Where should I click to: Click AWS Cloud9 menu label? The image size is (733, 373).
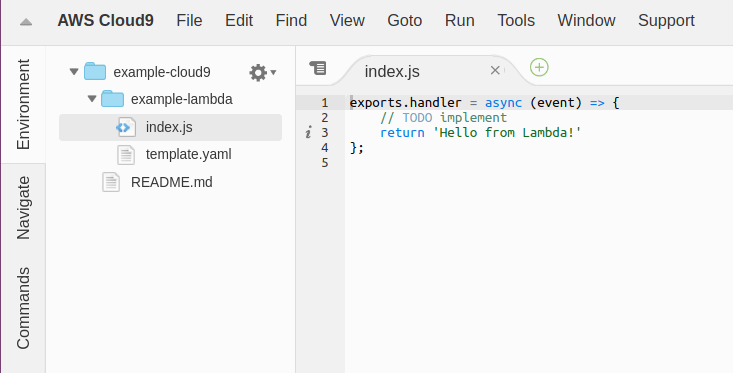coord(105,21)
